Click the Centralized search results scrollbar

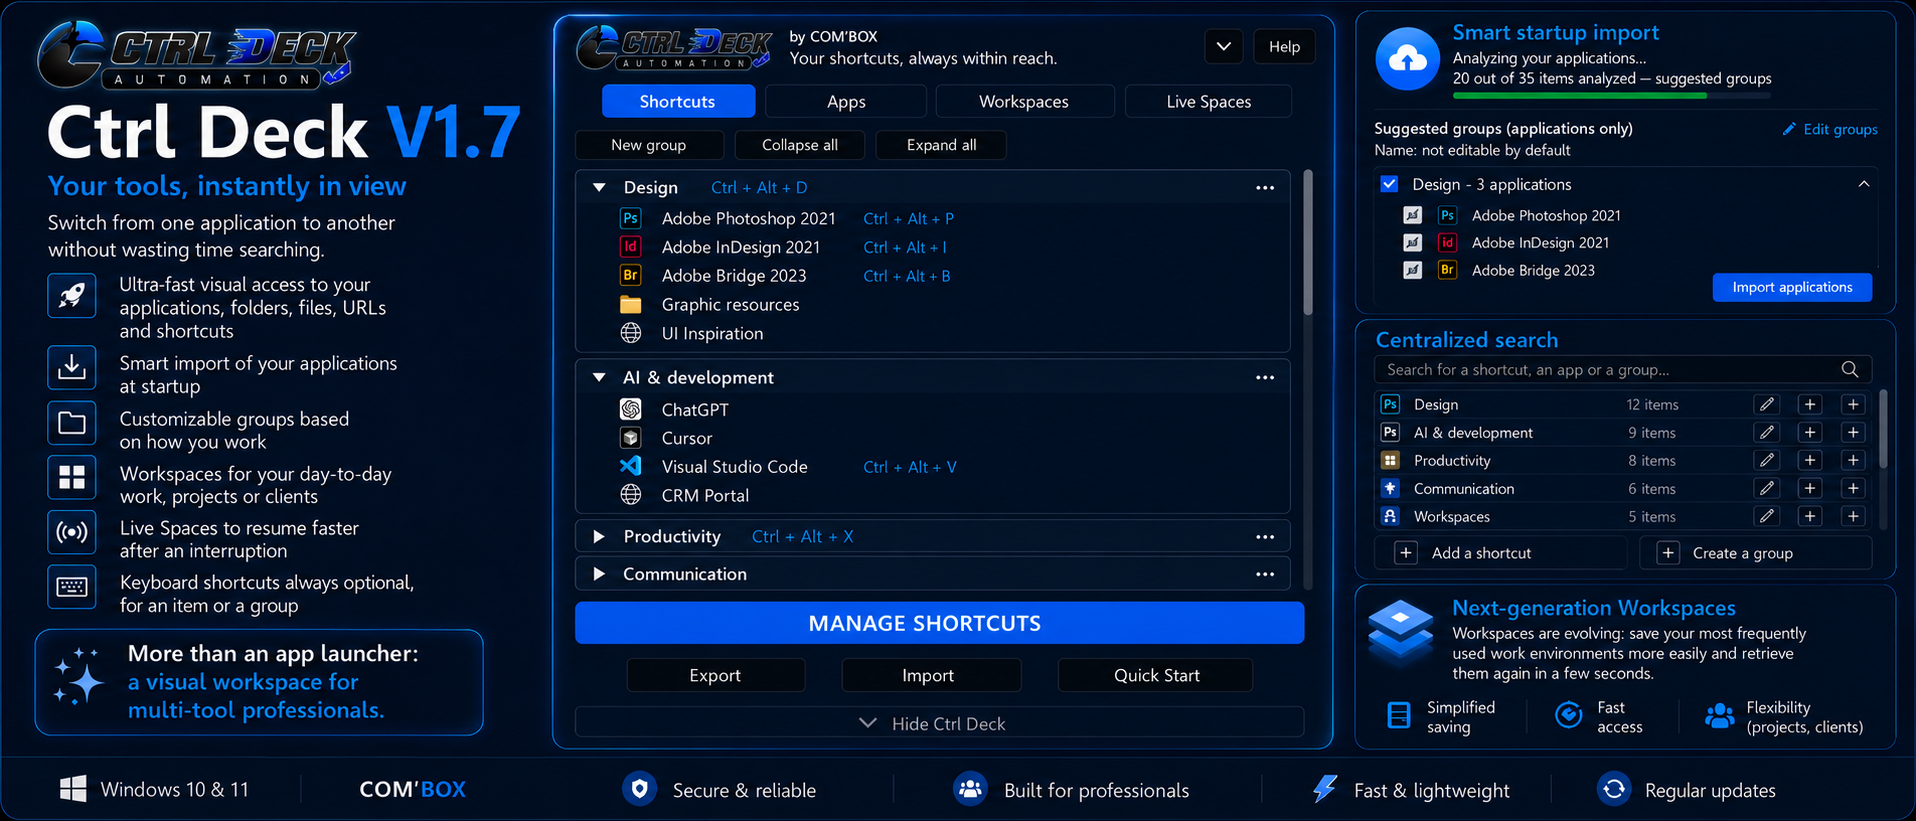tap(1884, 429)
